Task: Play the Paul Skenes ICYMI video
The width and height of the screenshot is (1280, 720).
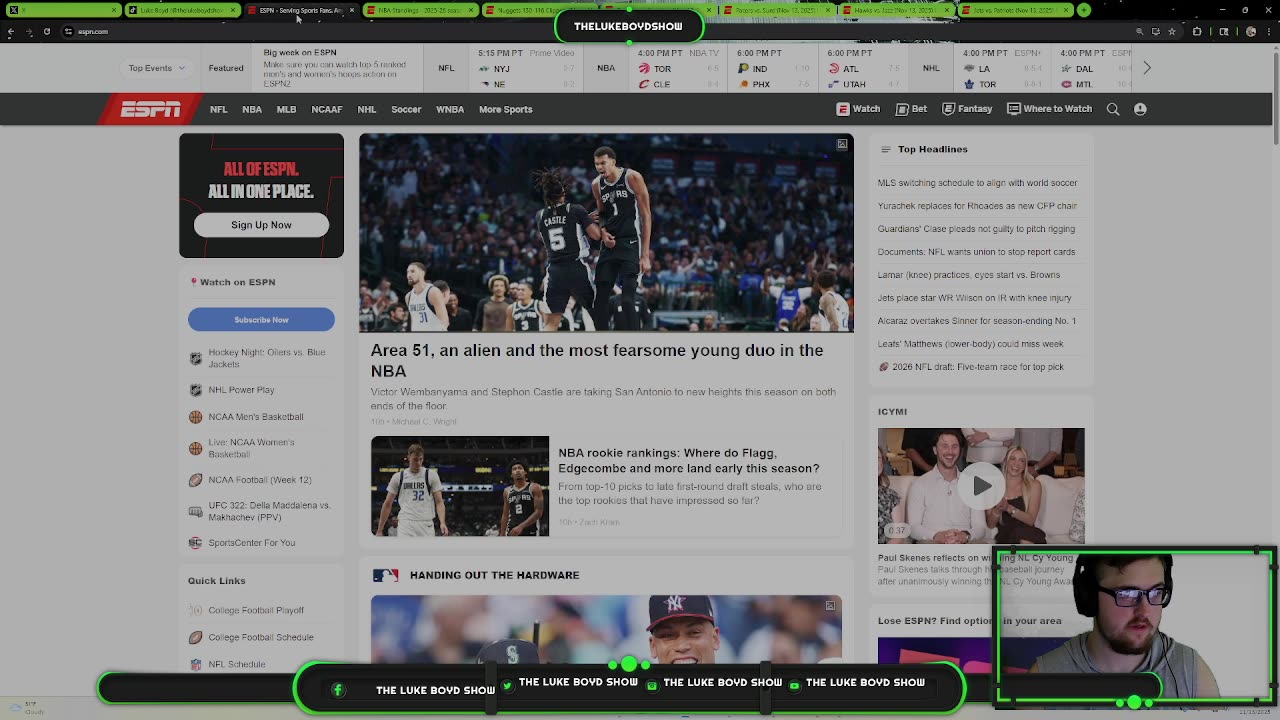Action: [981, 486]
